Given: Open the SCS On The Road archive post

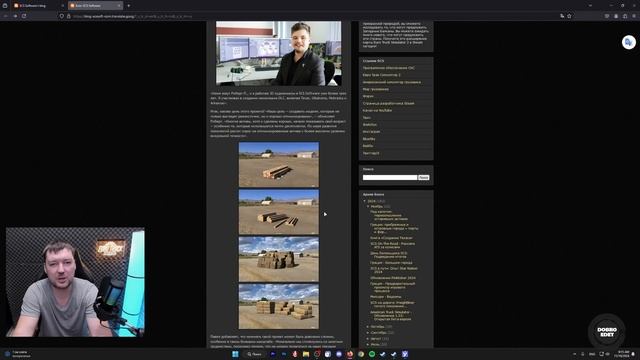Looking at the screenshot, I should click(x=393, y=245).
